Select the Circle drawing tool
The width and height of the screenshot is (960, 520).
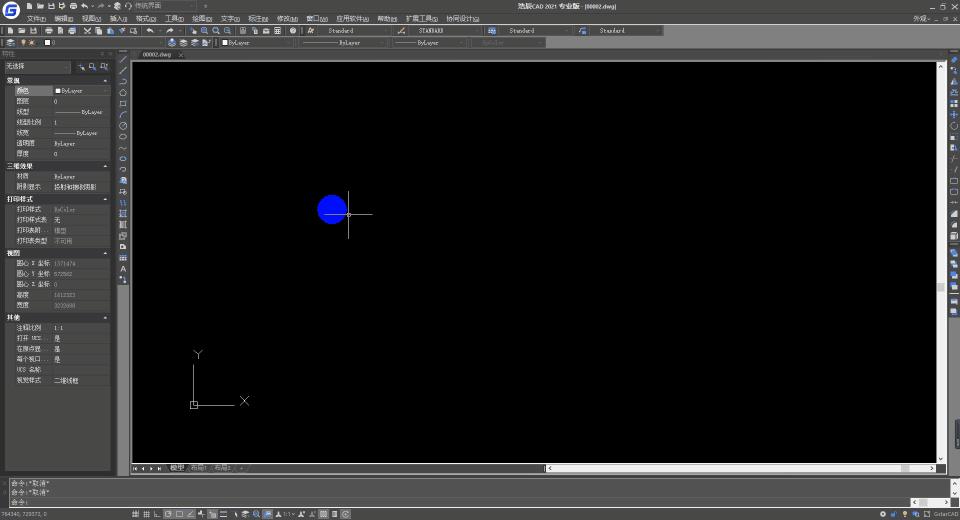pyautogui.click(x=123, y=126)
